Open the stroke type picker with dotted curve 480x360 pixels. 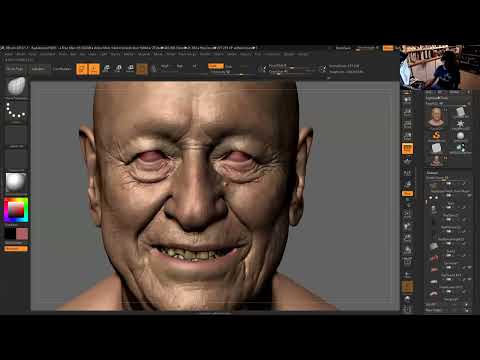point(16,111)
